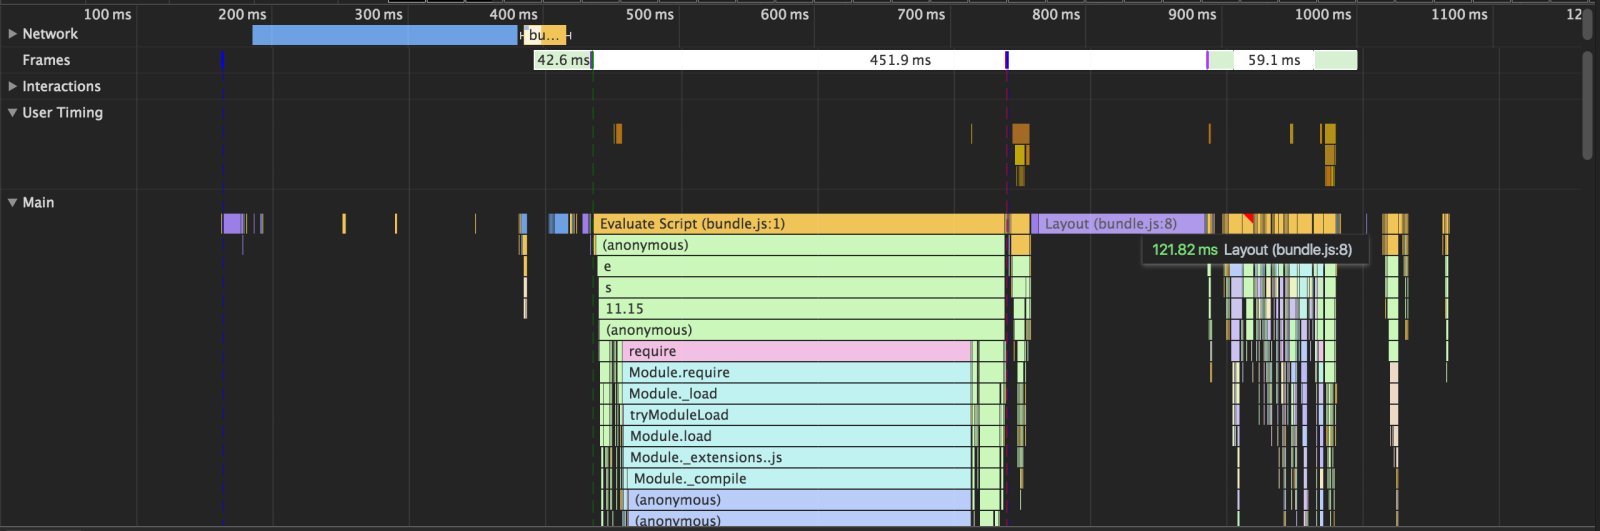Select the tryModuleLoad bar
The height and width of the screenshot is (531, 1600).
(x=797, y=415)
